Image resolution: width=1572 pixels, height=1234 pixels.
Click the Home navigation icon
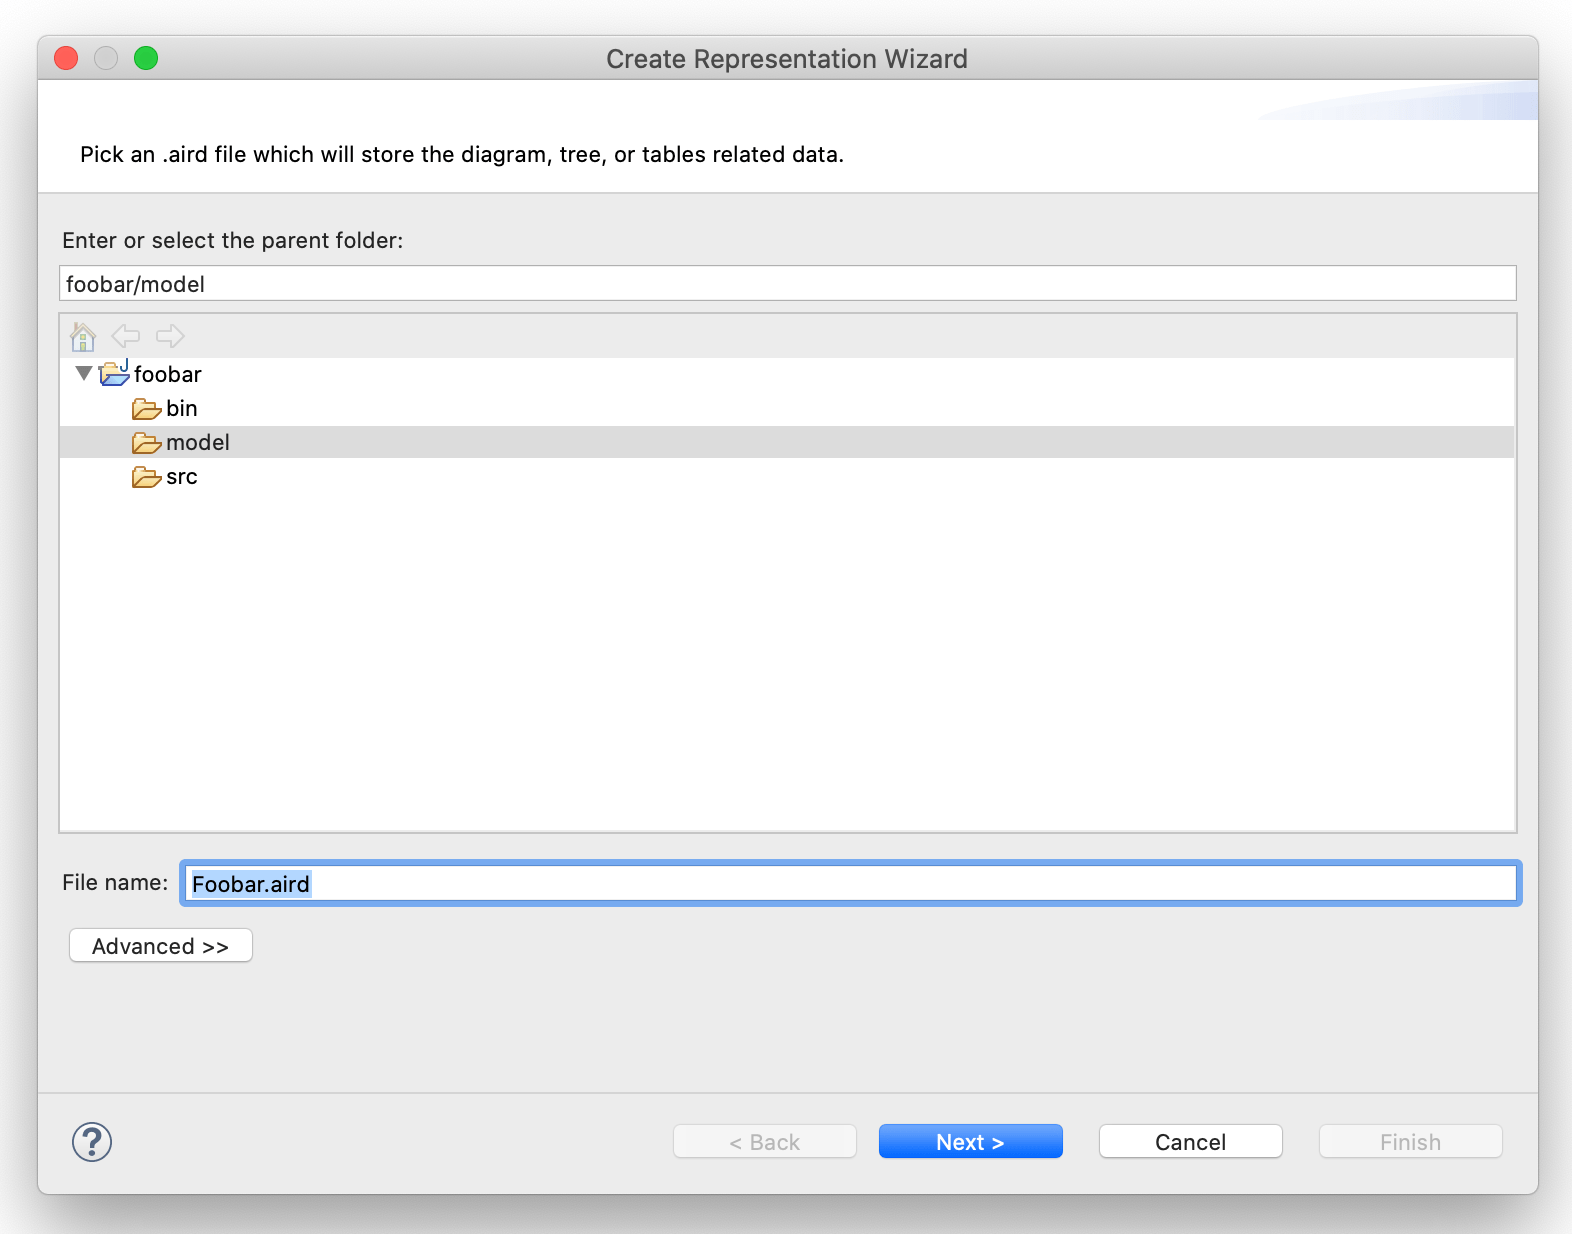point(83,337)
